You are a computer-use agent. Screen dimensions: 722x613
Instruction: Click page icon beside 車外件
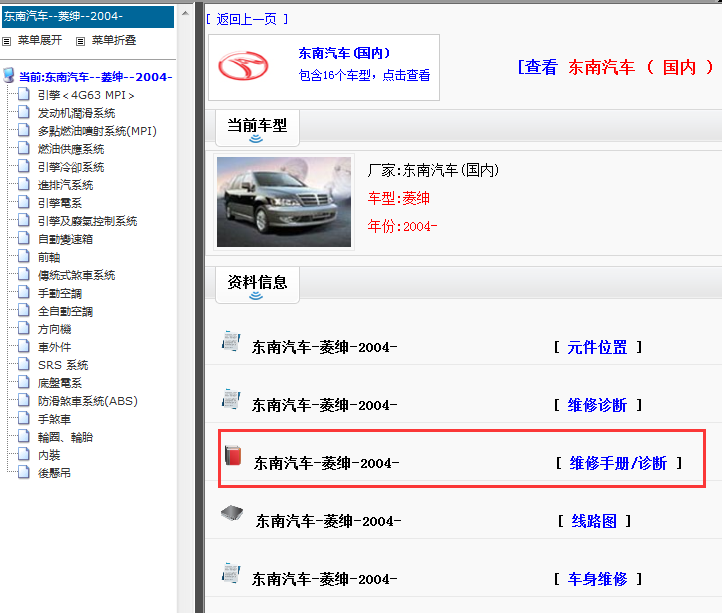(24, 346)
